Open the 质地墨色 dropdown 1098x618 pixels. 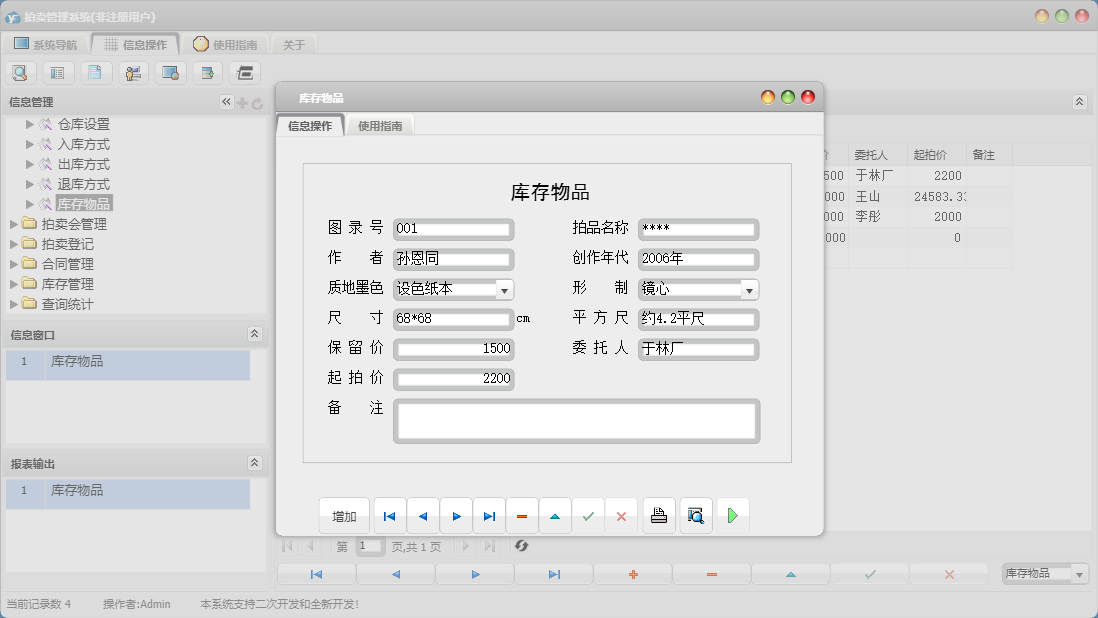pyautogui.click(x=504, y=290)
